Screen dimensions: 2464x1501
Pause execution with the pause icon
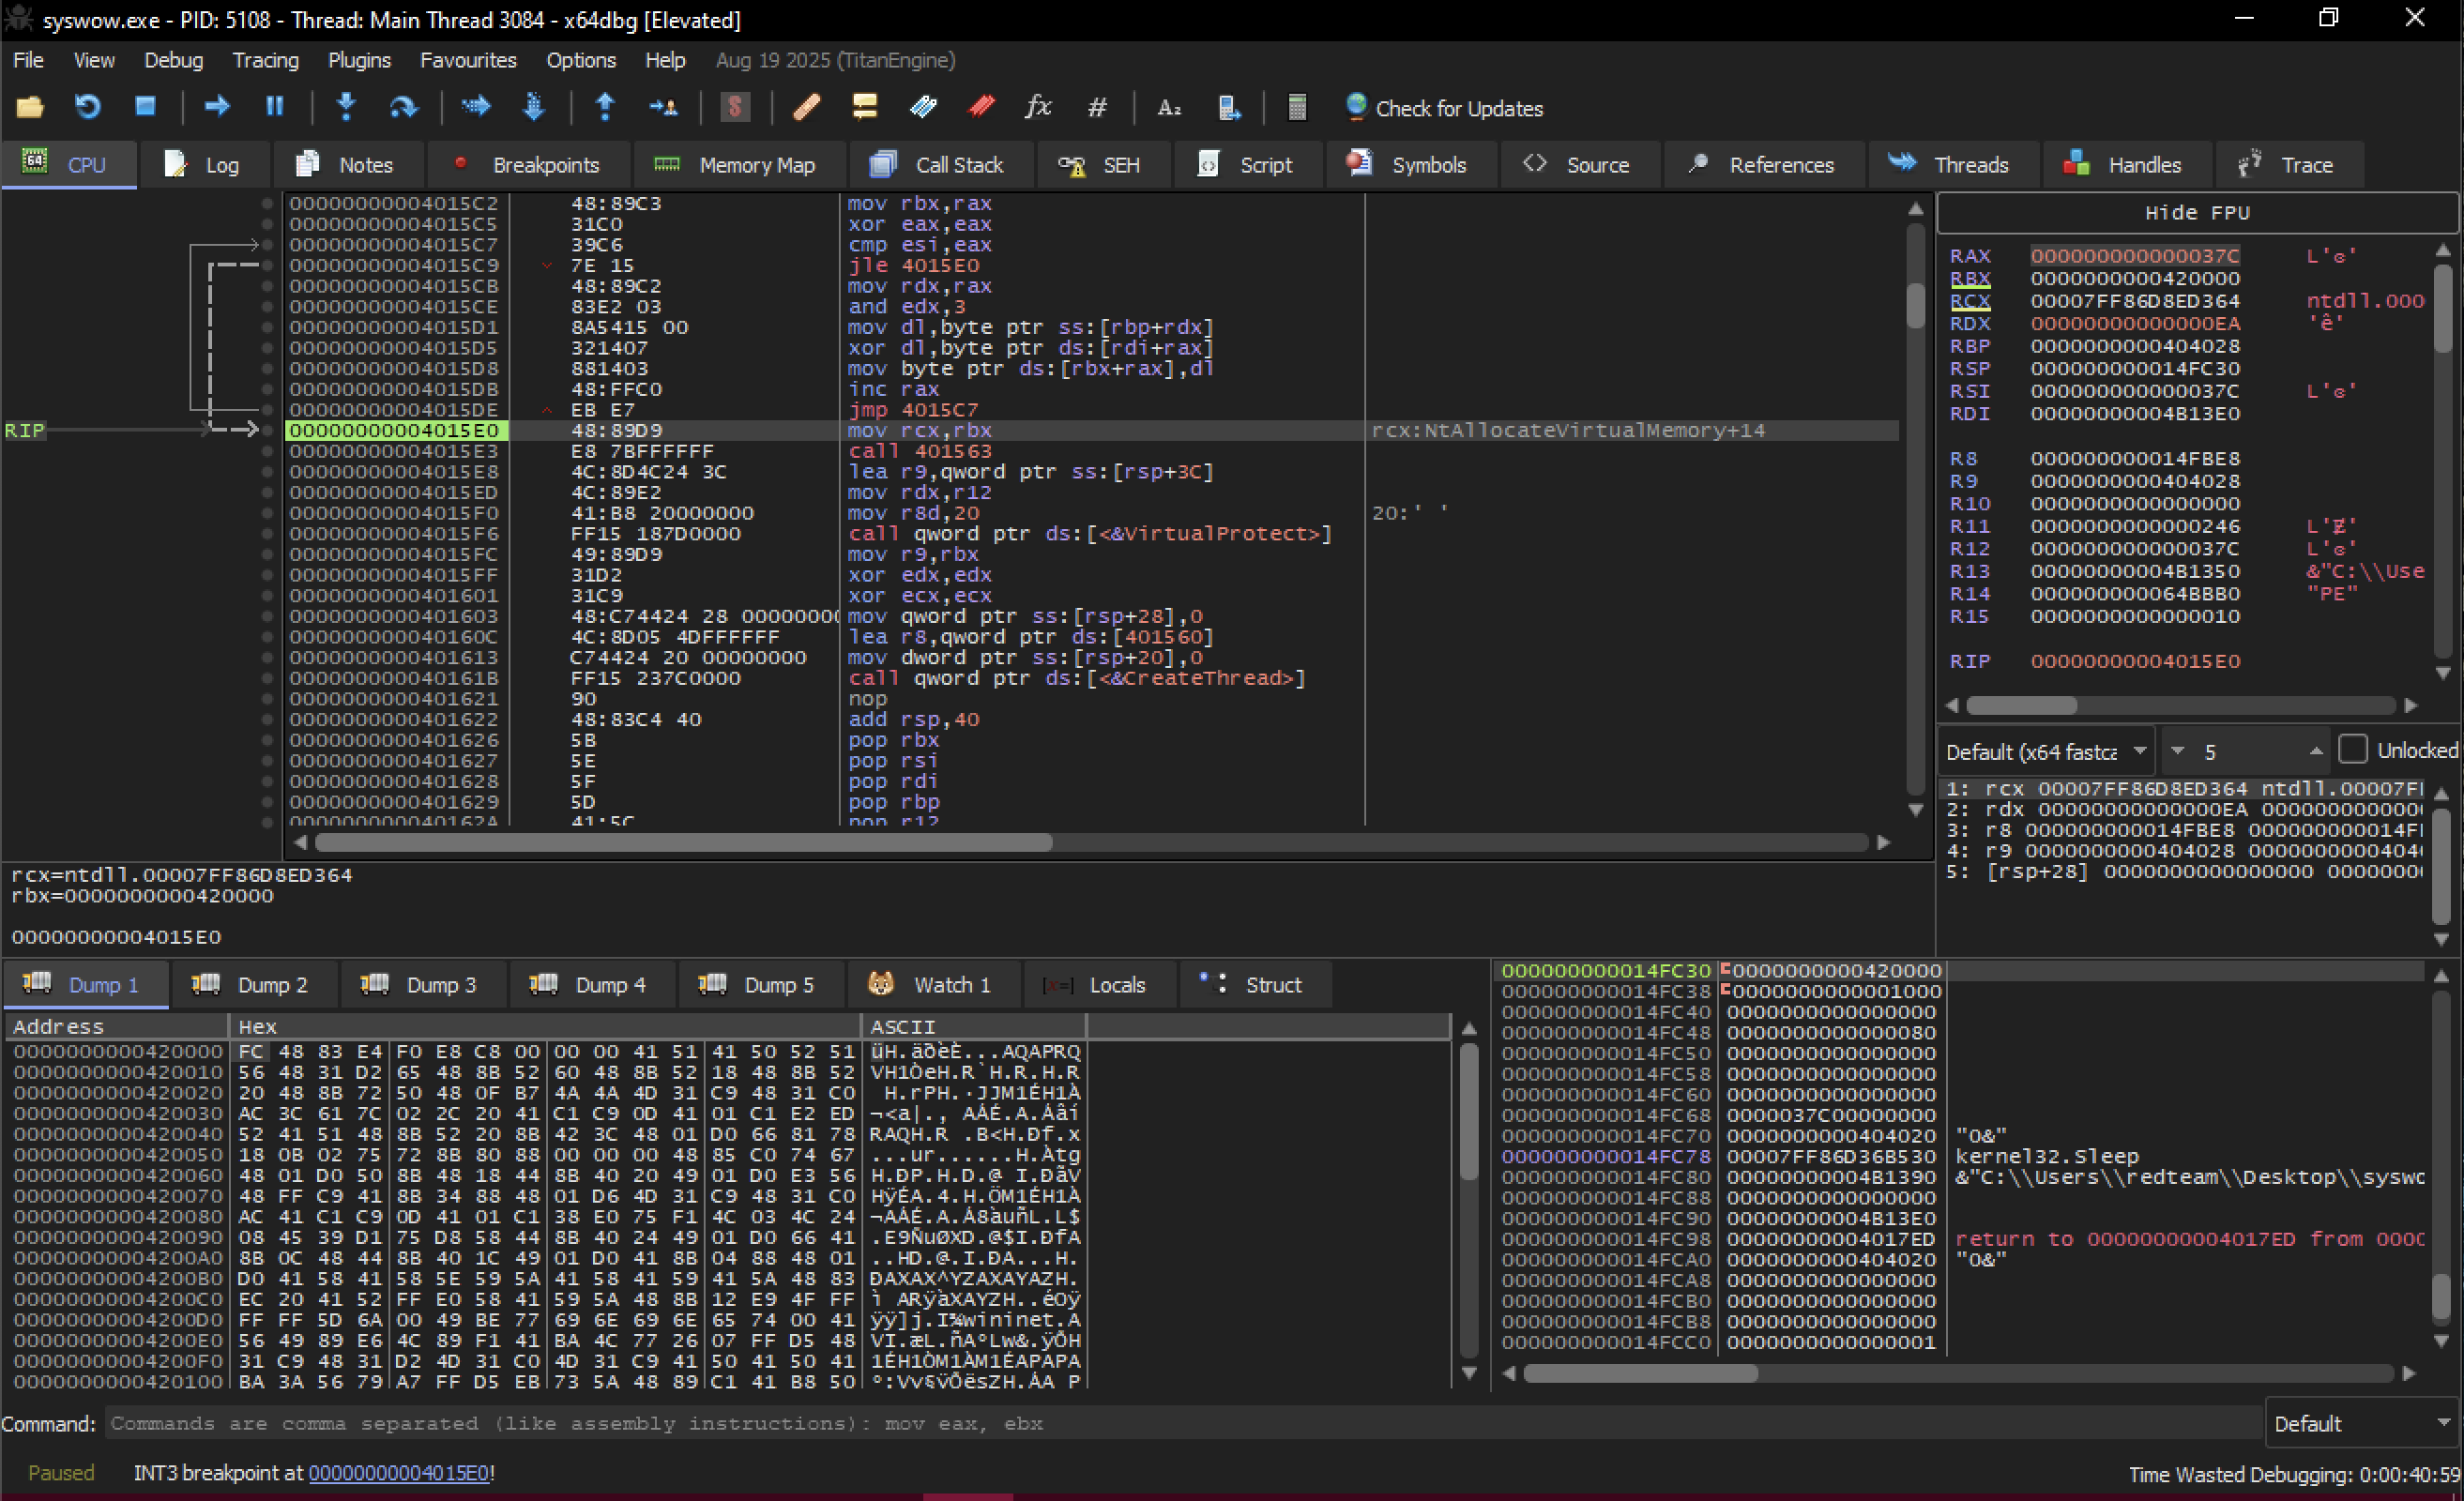(274, 107)
